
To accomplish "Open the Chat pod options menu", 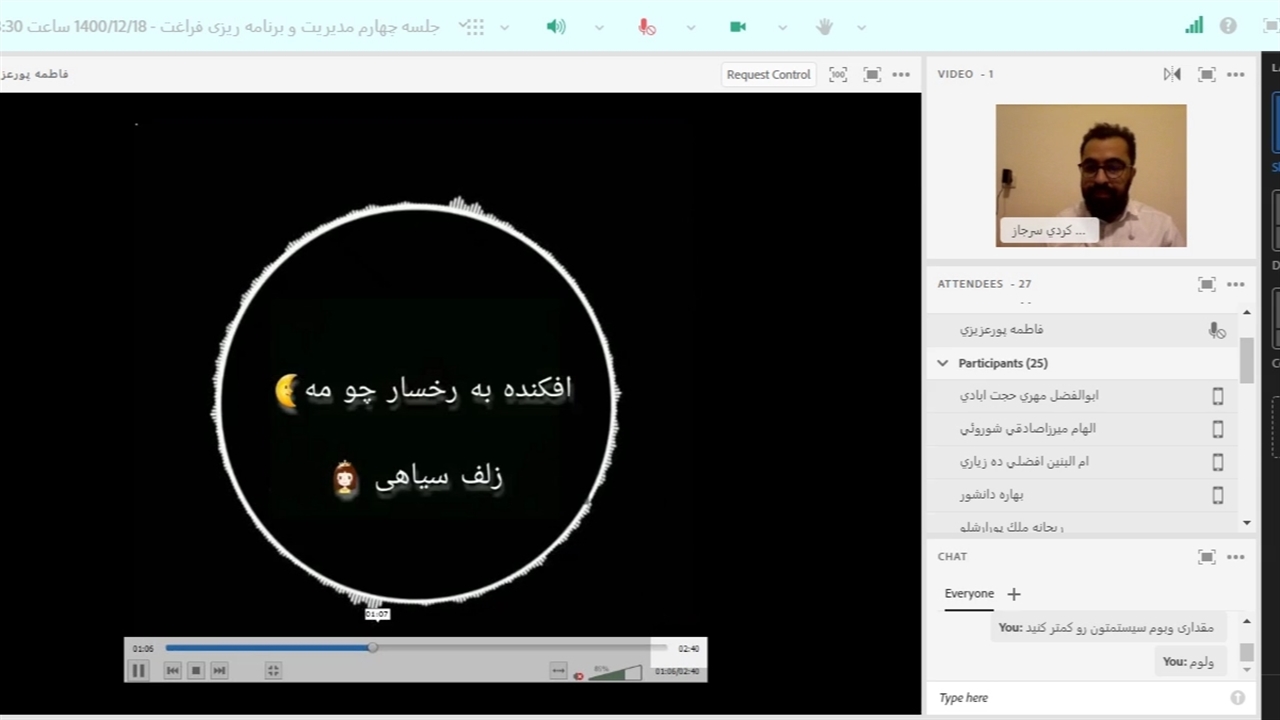I will click(1236, 557).
